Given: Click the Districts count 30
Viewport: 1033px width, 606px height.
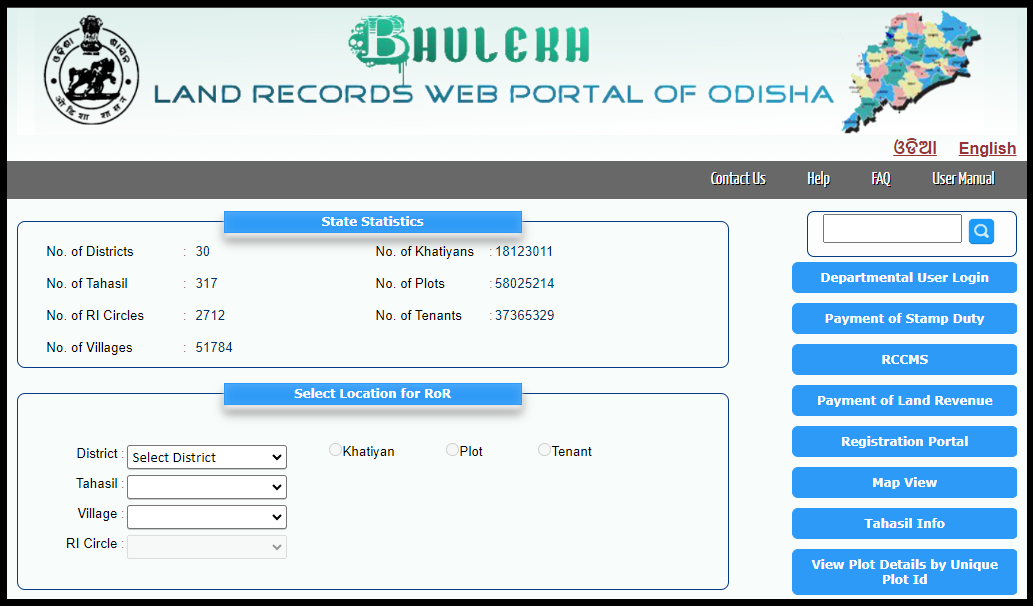Looking at the screenshot, I should pyautogui.click(x=202, y=252).
